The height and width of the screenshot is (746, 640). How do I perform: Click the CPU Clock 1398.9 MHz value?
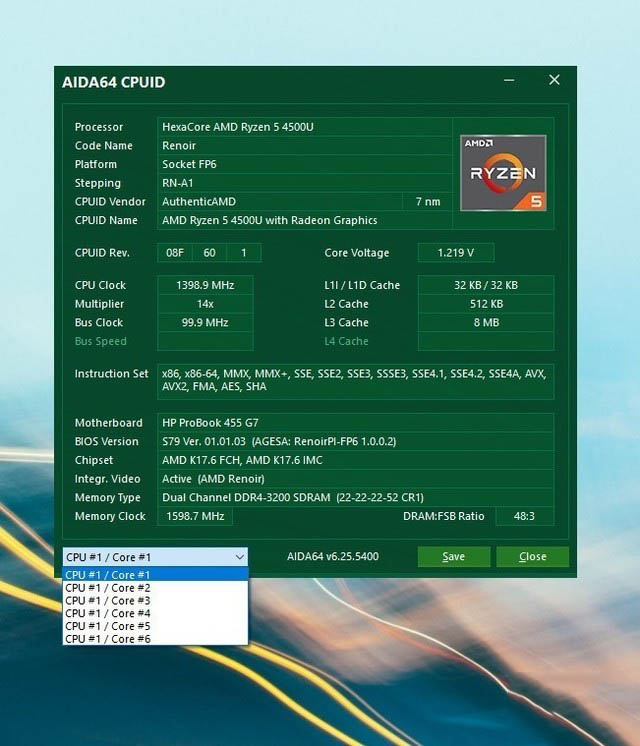pyautogui.click(x=205, y=285)
